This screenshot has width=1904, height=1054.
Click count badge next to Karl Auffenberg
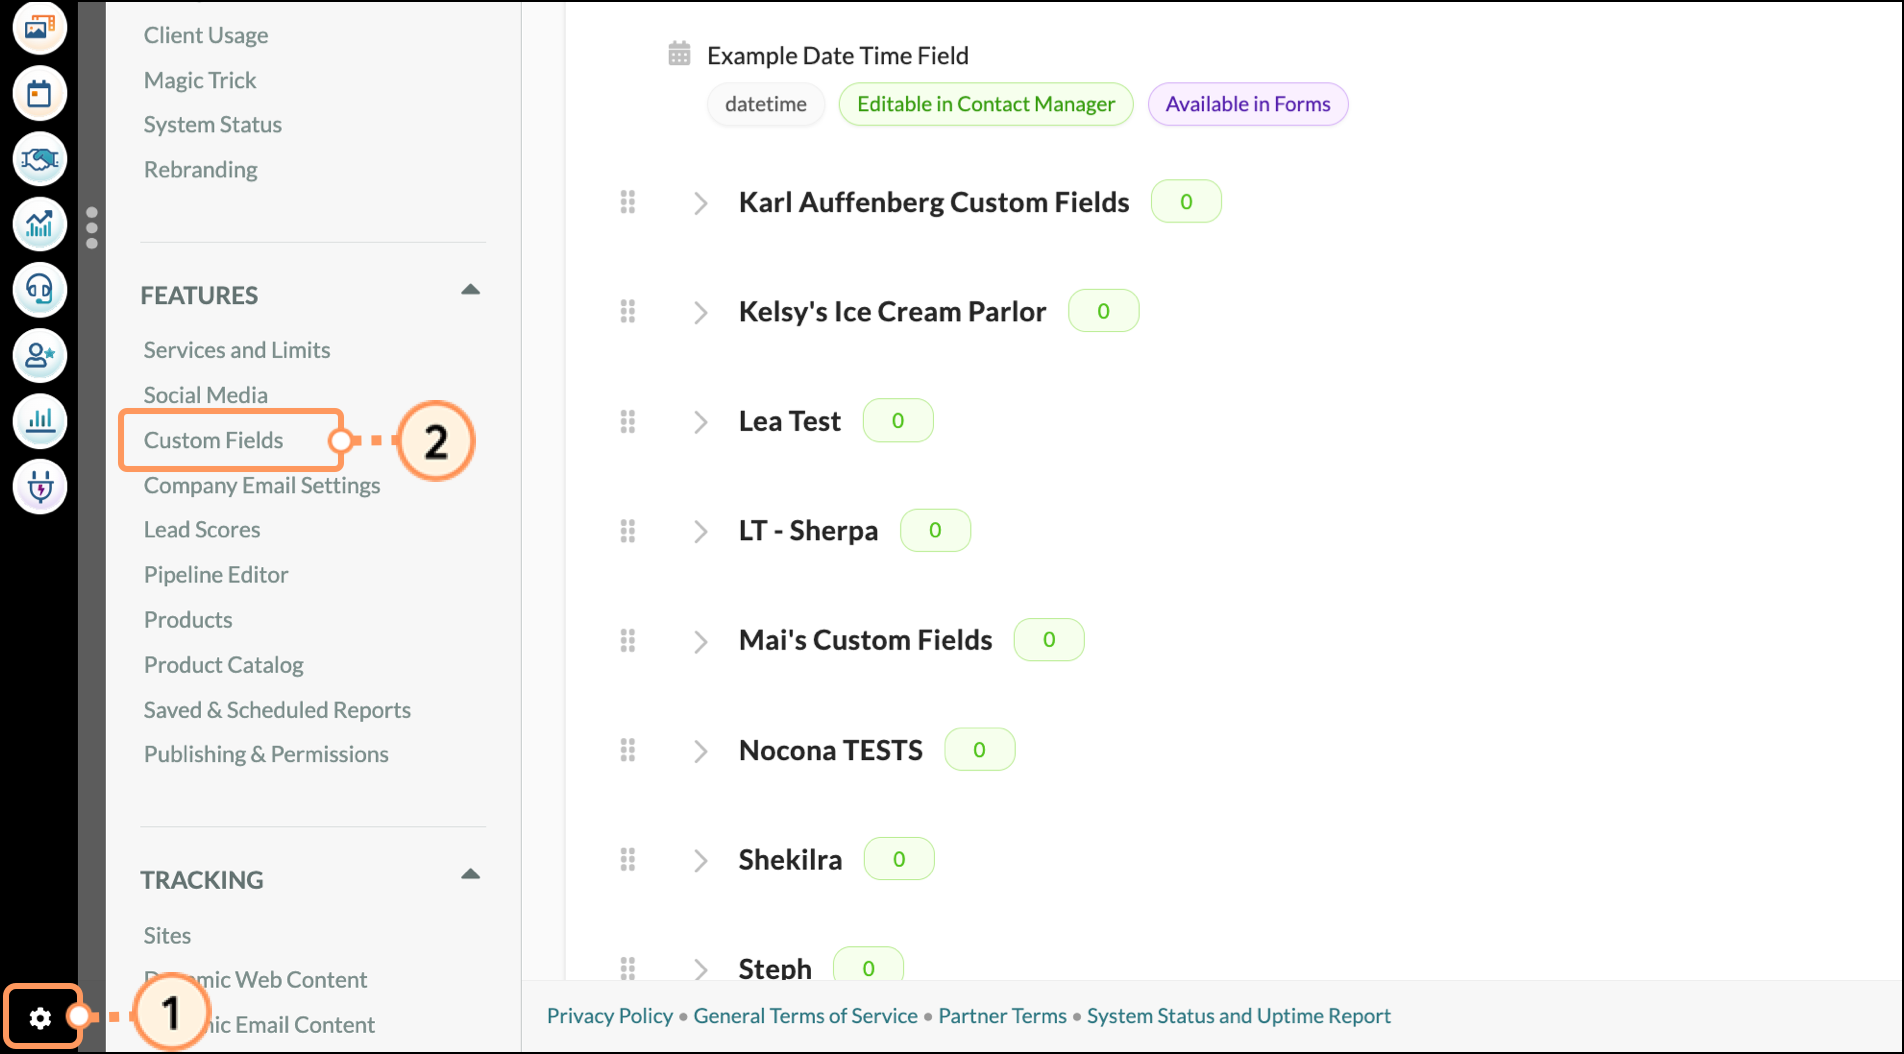tap(1186, 202)
